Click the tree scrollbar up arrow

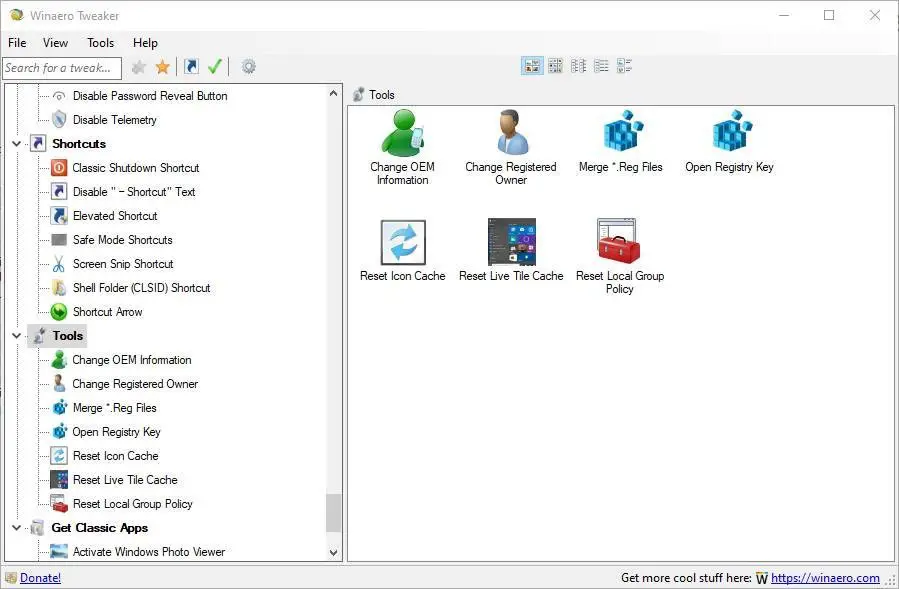click(x=334, y=93)
